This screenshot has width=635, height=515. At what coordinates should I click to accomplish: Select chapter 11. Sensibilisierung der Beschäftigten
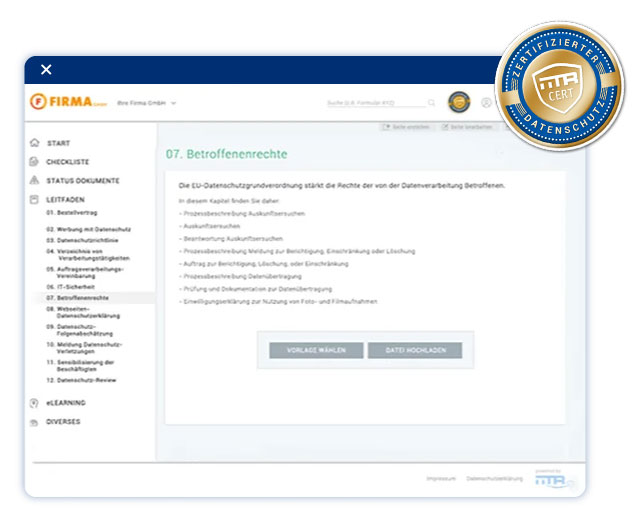pos(80,366)
